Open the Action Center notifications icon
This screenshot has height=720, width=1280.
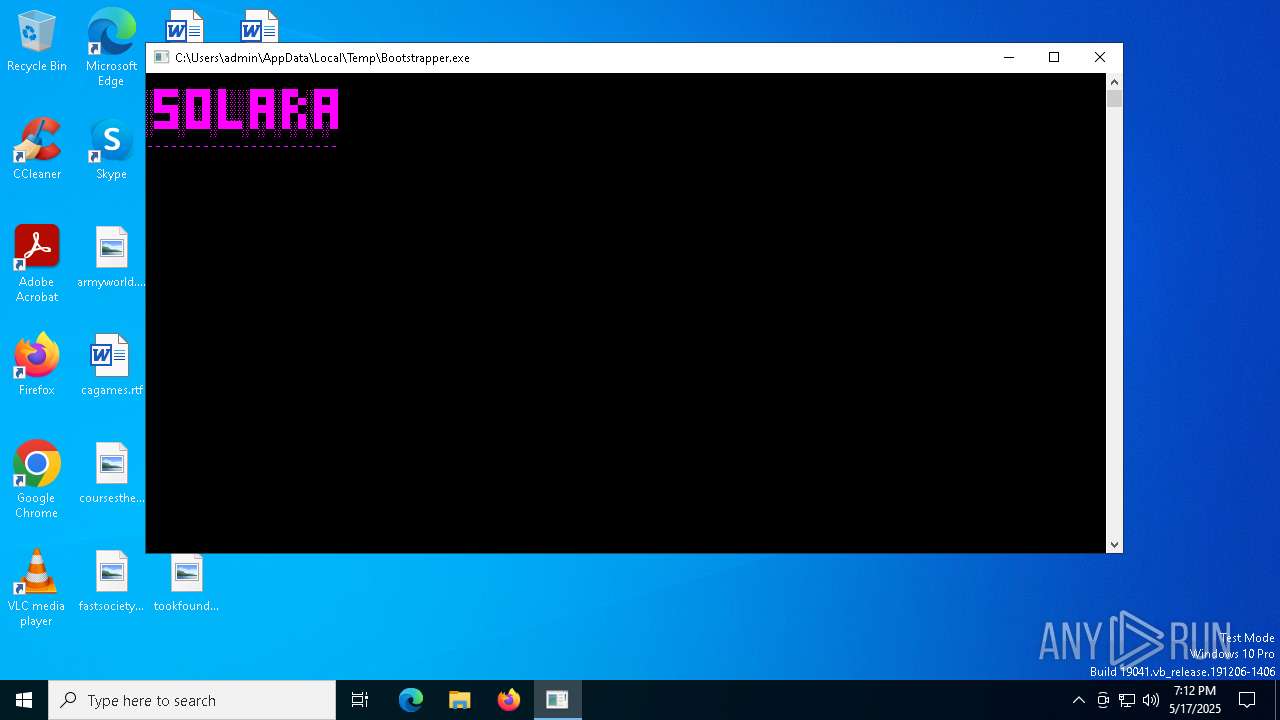coord(1247,700)
